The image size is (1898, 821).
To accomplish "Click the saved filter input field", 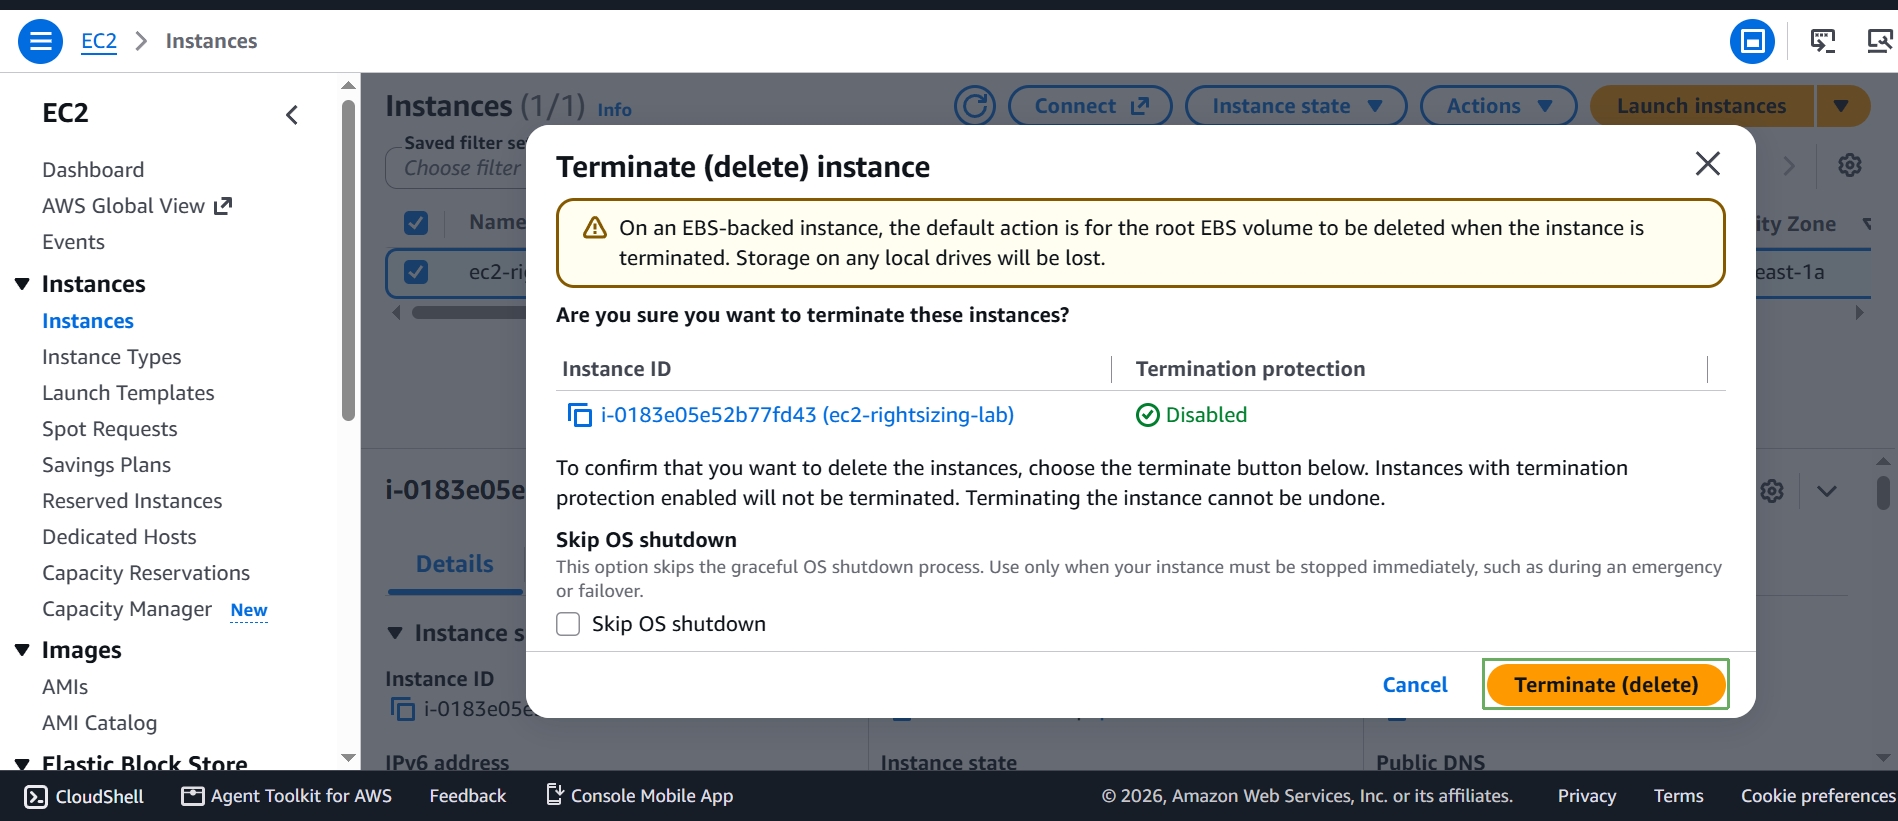I will click(x=456, y=168).
